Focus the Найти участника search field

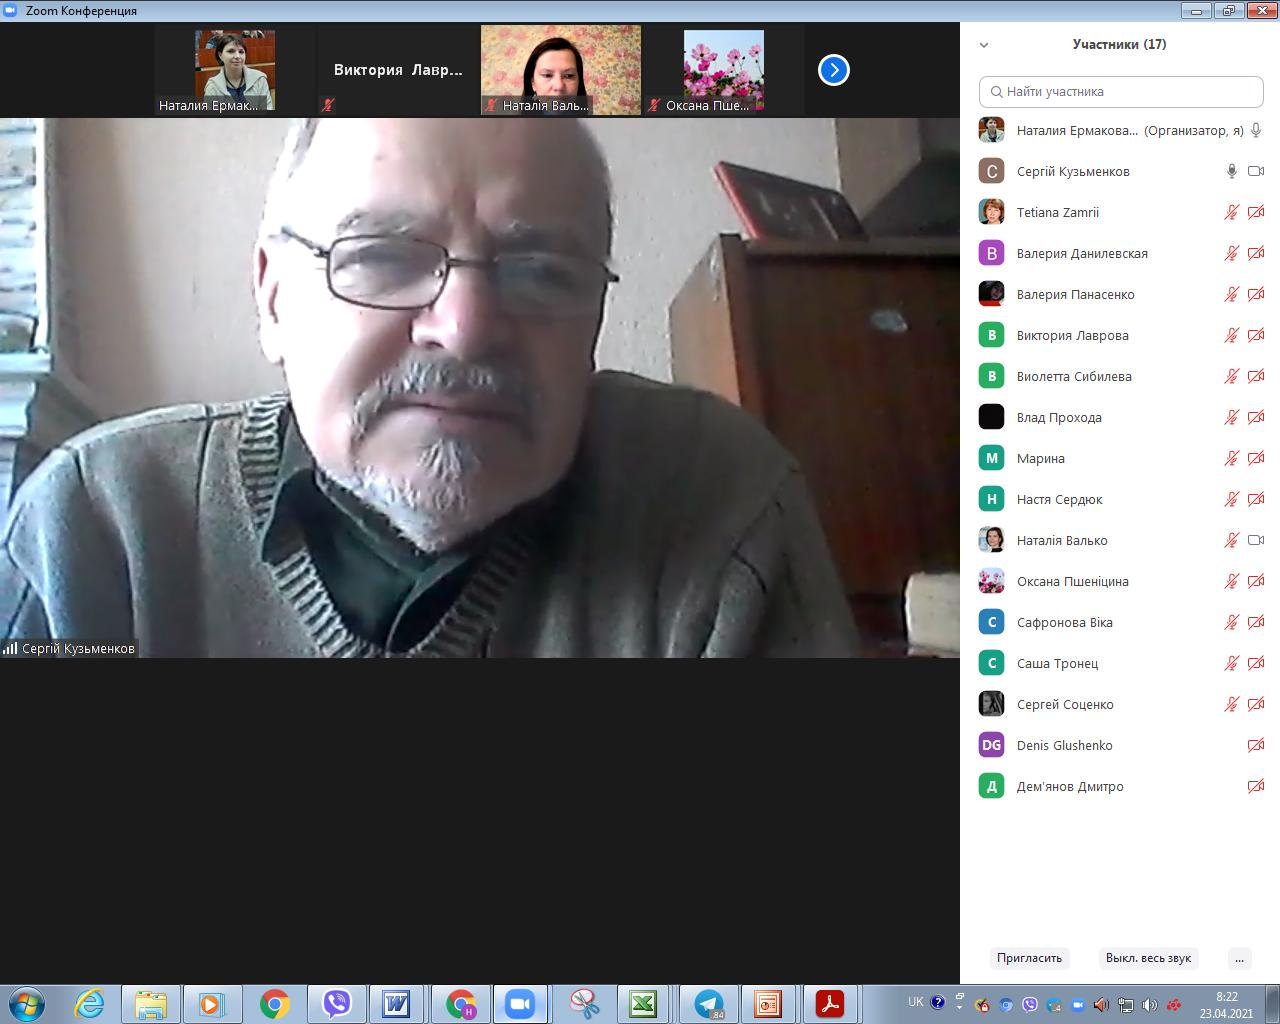click(x=1121, y=91)
